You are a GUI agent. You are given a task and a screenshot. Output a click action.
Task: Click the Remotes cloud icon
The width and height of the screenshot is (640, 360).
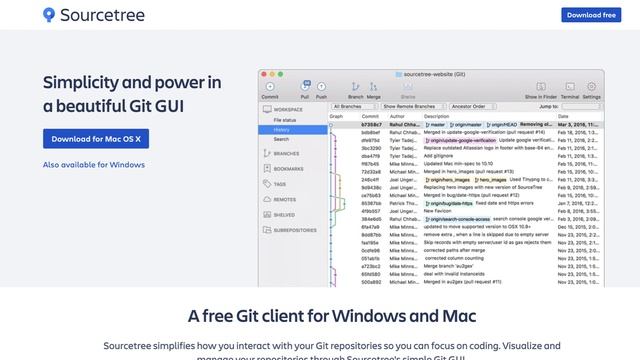267,199
